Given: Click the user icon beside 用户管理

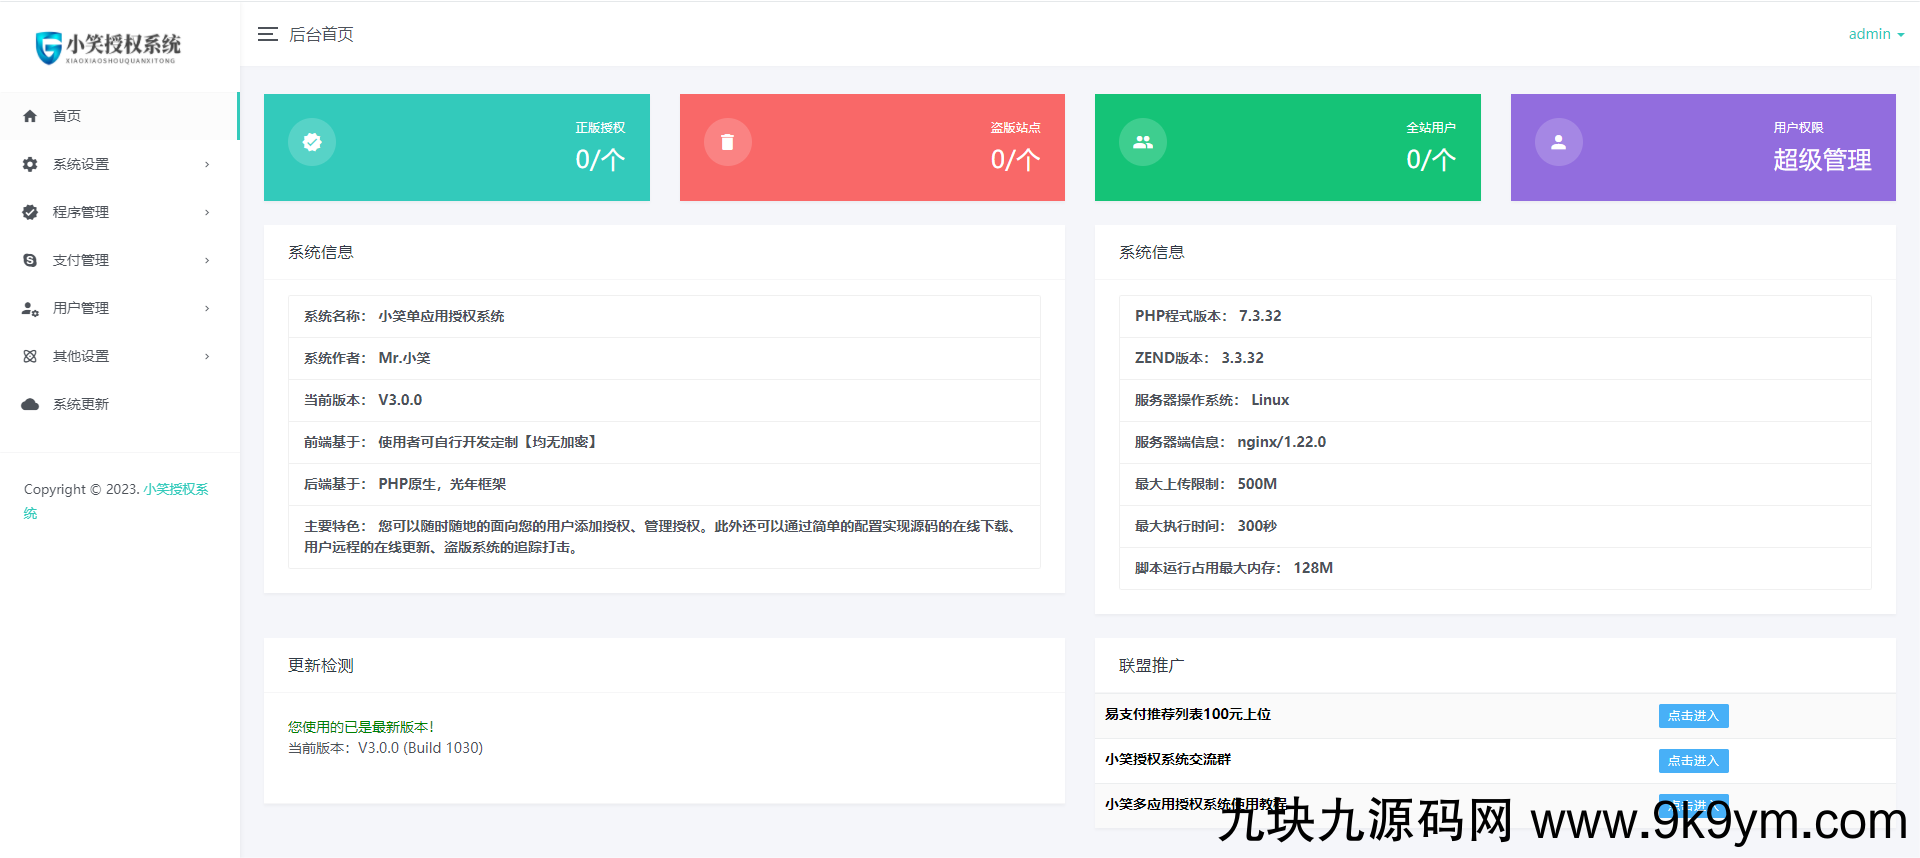Looking at the screenshot, I should pyautogui.click(x=30, y=308).
